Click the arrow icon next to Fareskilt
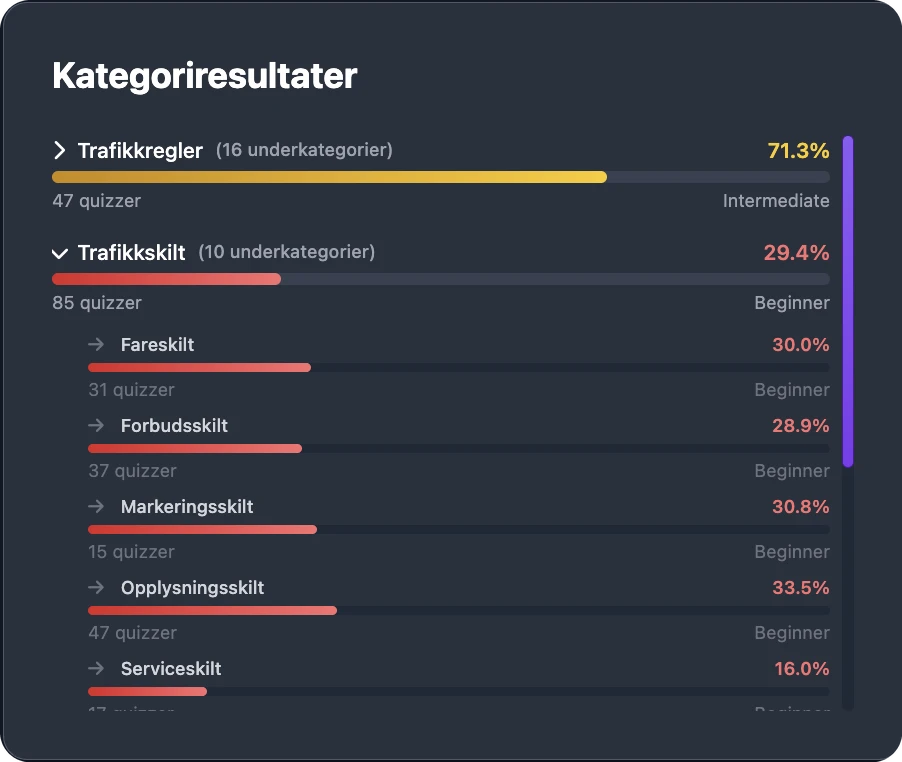 click(x=96, y=344)
